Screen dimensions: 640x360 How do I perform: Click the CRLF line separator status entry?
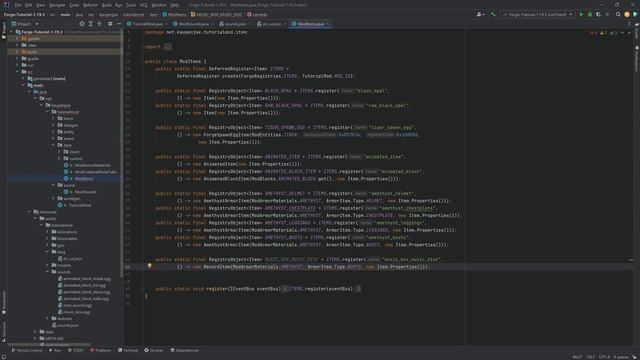point(590,357)
